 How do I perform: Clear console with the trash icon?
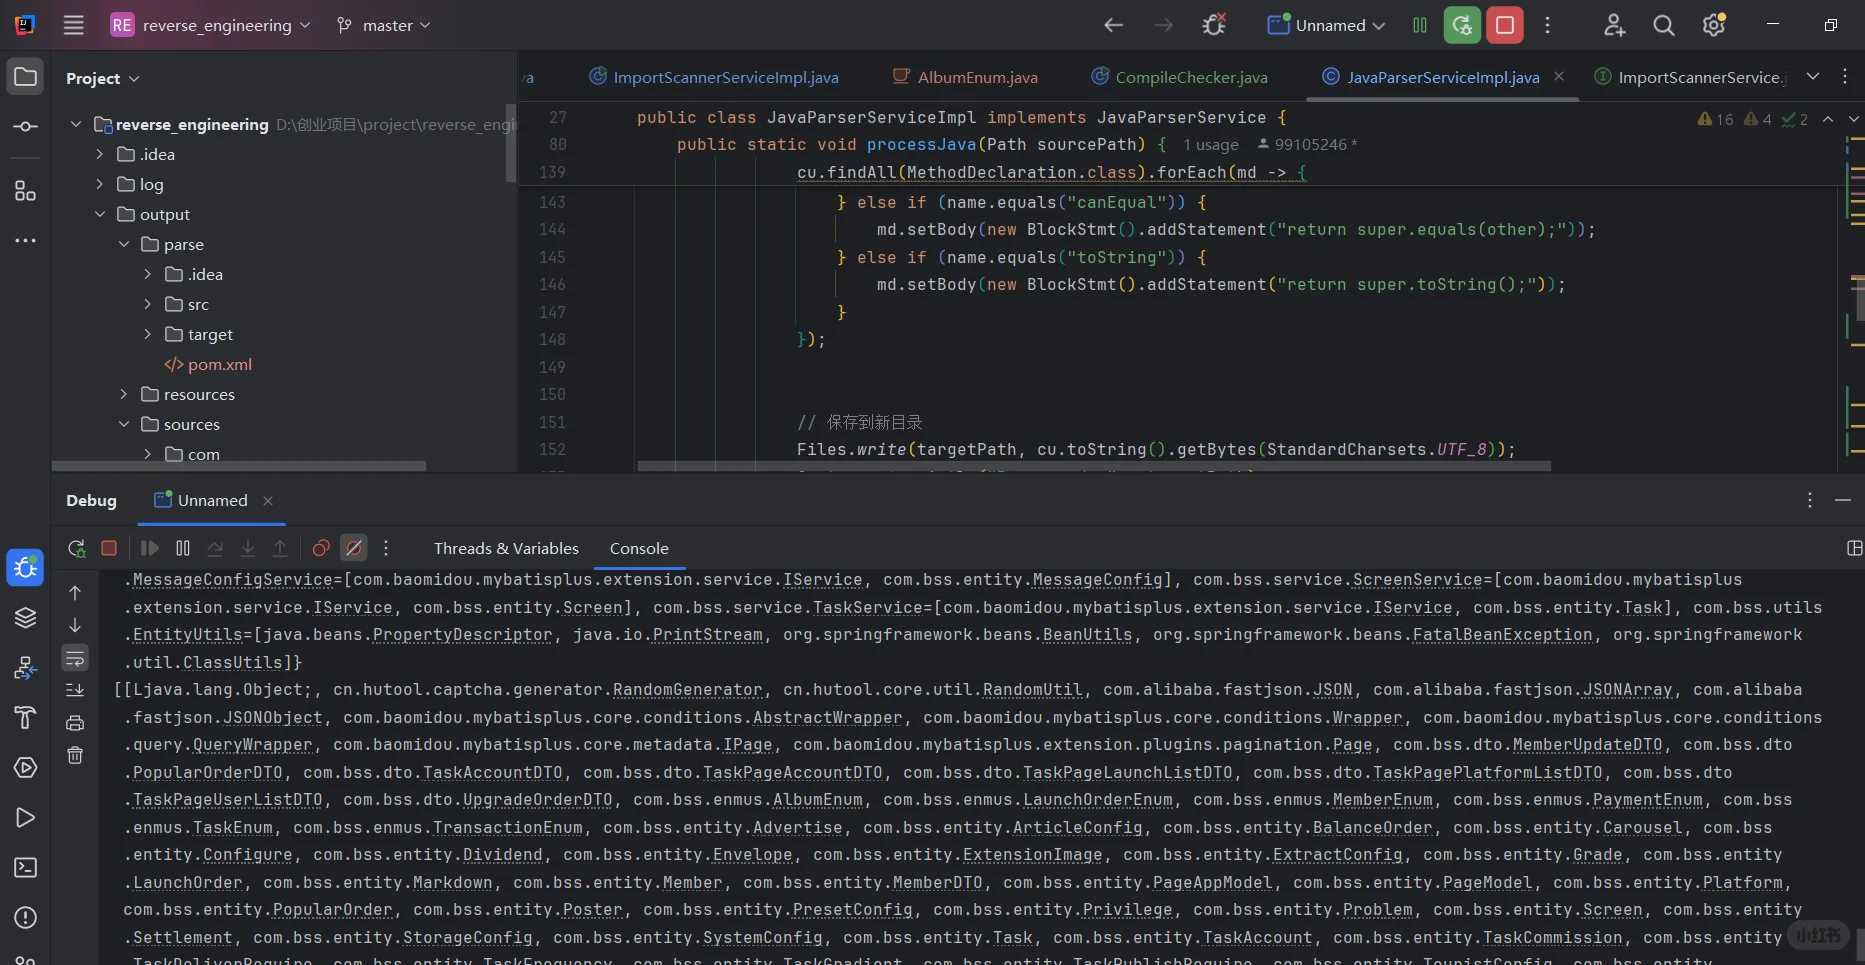75,755
